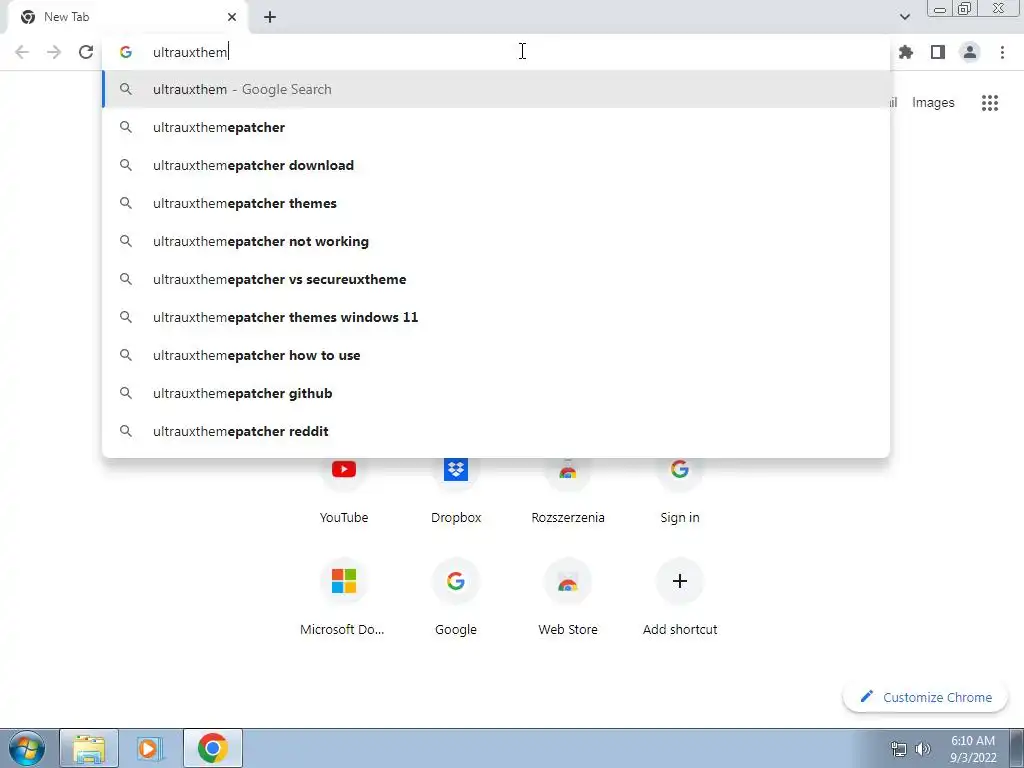Open the Windows Start menu orb
Screen dimensions: 1024x768
(x=27, y=748)
